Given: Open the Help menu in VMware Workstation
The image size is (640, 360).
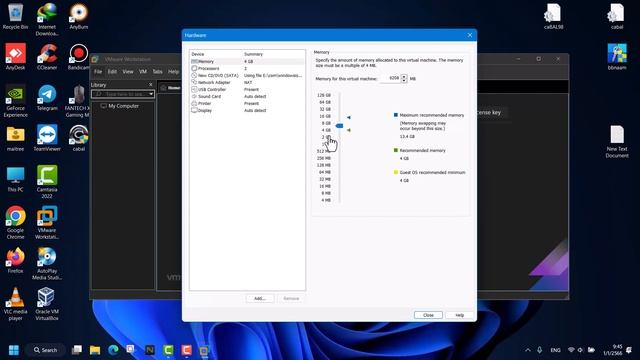Looking at the screenshot, I should click(x=173, y=71).
